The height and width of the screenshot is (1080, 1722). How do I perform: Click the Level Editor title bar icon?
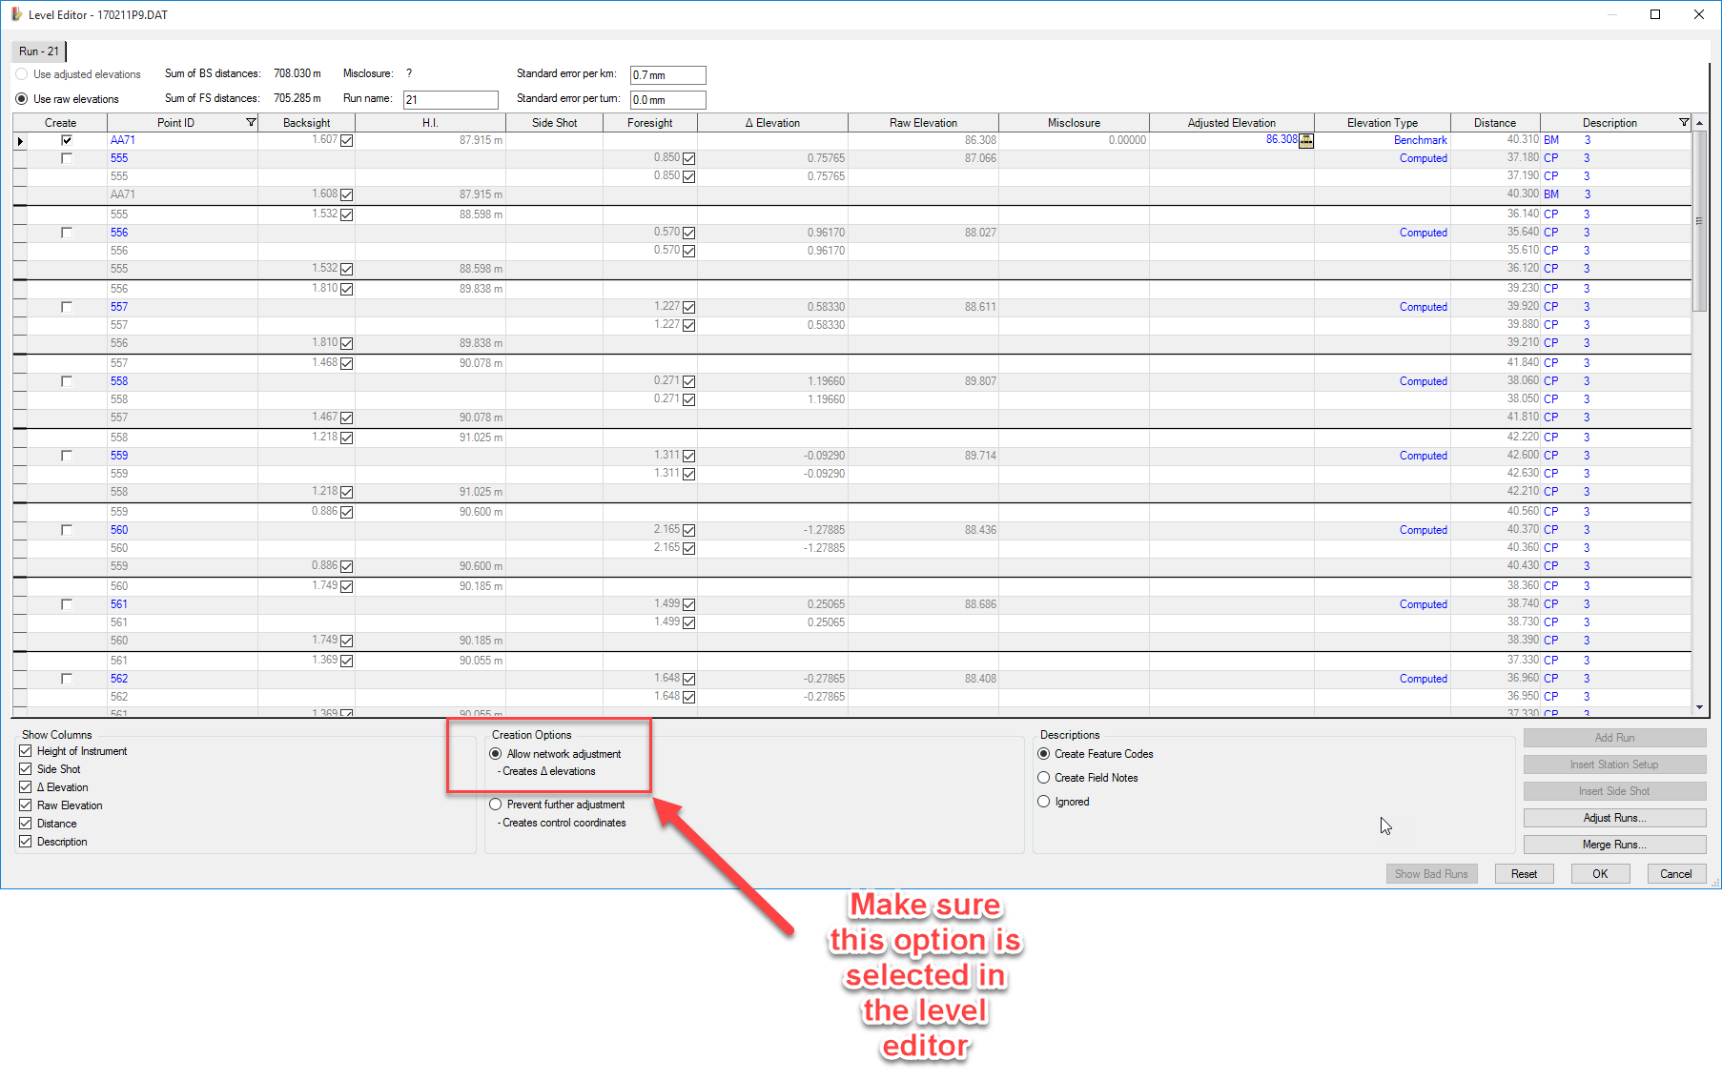15,14
